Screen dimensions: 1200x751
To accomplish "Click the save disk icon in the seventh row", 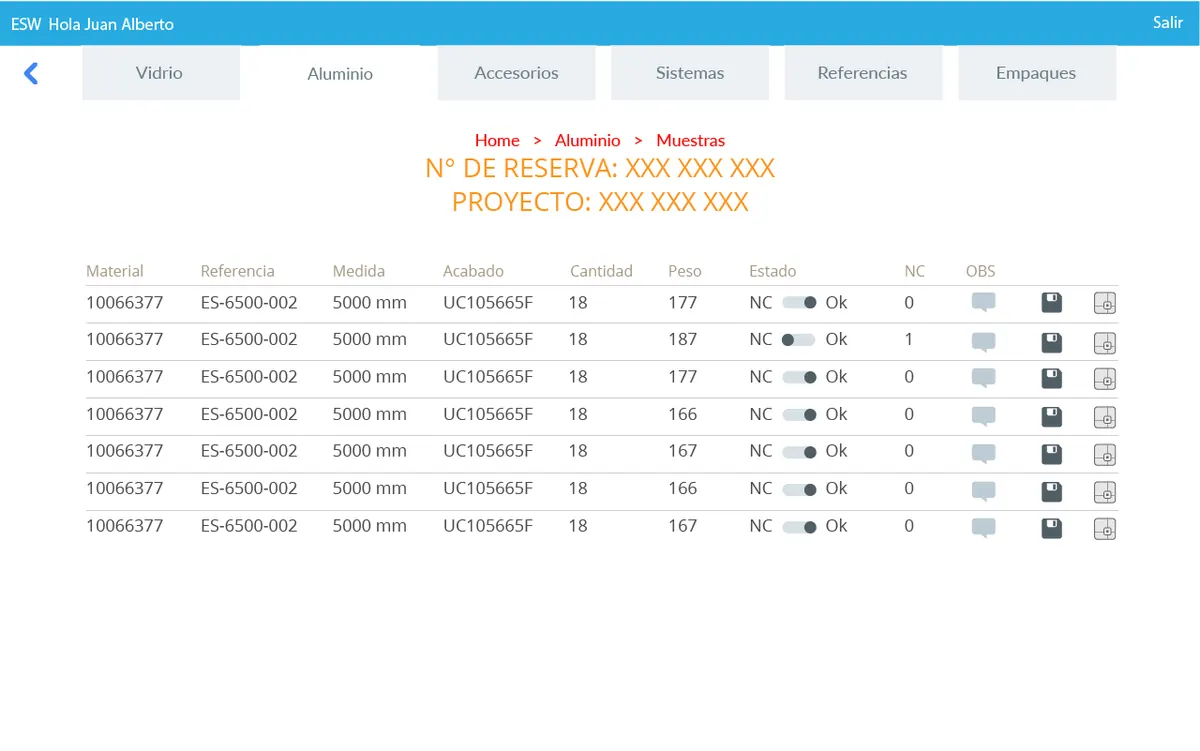I will pyautogui.click(x=1052, y=528).
